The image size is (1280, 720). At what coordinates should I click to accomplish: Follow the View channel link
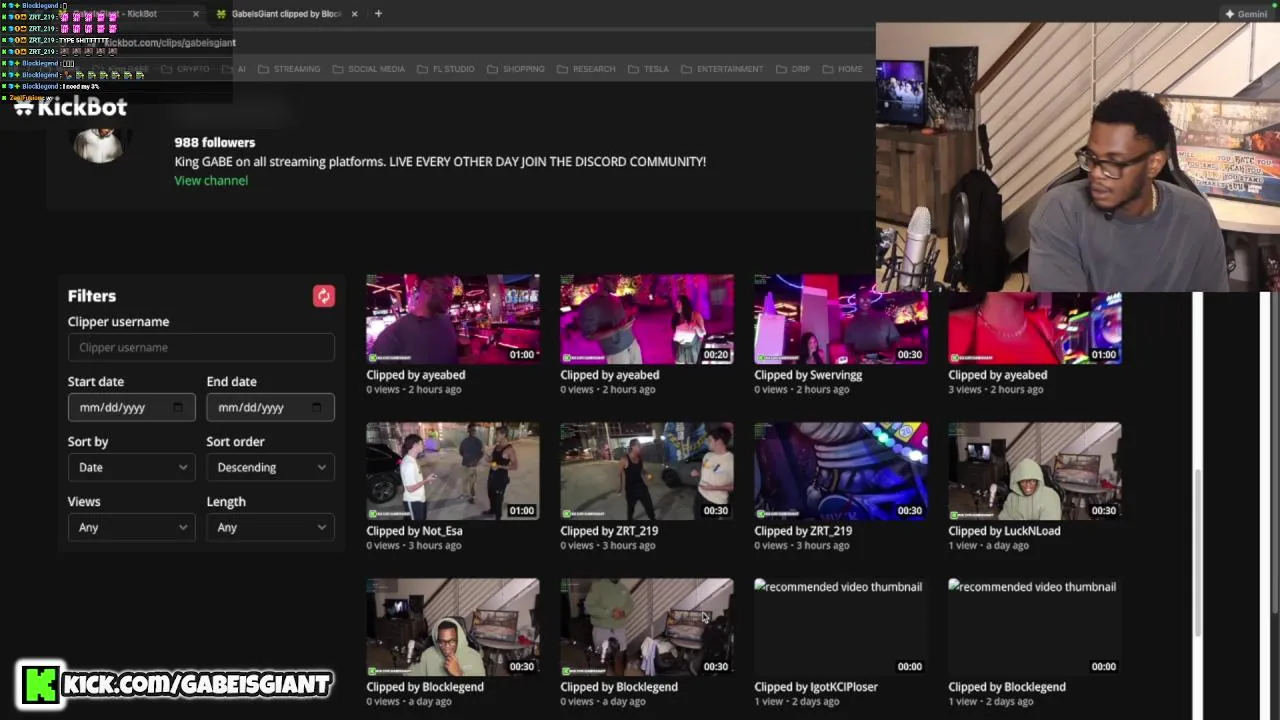(x=211, y=180)
